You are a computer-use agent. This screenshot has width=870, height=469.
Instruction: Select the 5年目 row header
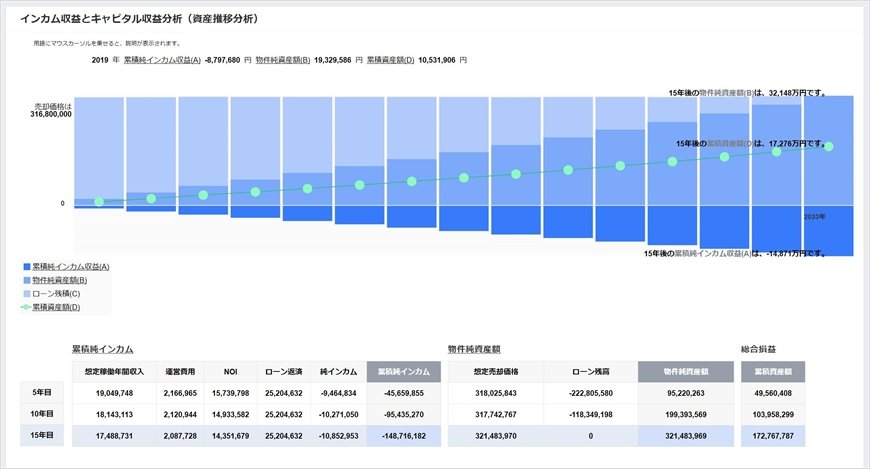tap(42, 393)
